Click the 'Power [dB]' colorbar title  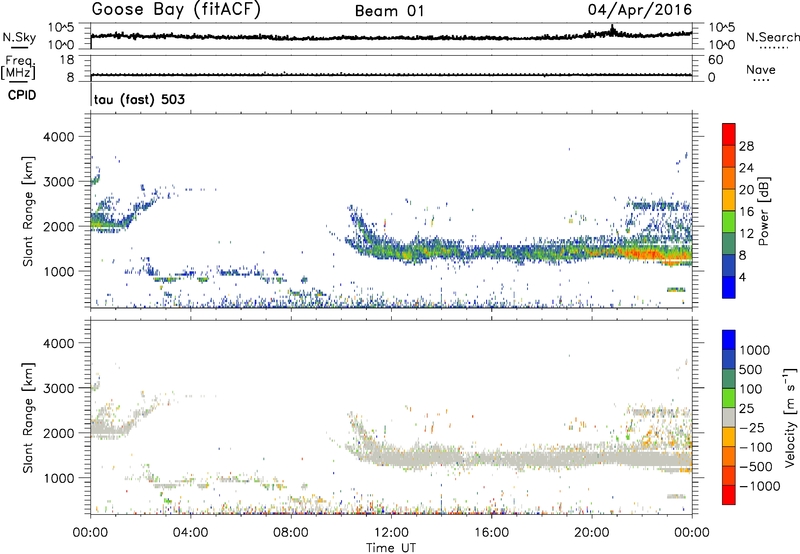[763, 211]
